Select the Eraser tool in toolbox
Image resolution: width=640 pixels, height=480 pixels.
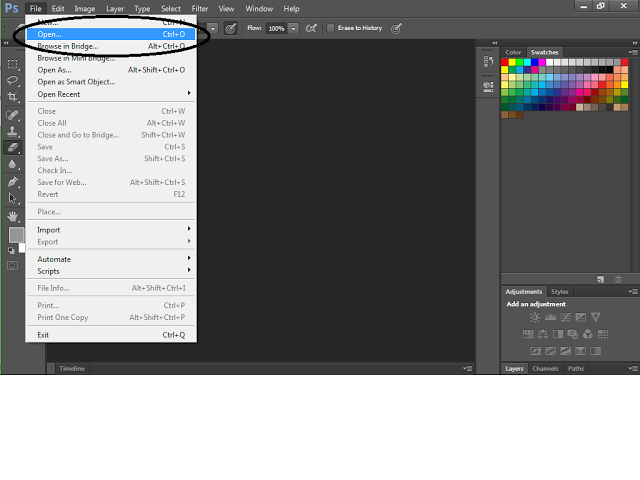point(13,147)
